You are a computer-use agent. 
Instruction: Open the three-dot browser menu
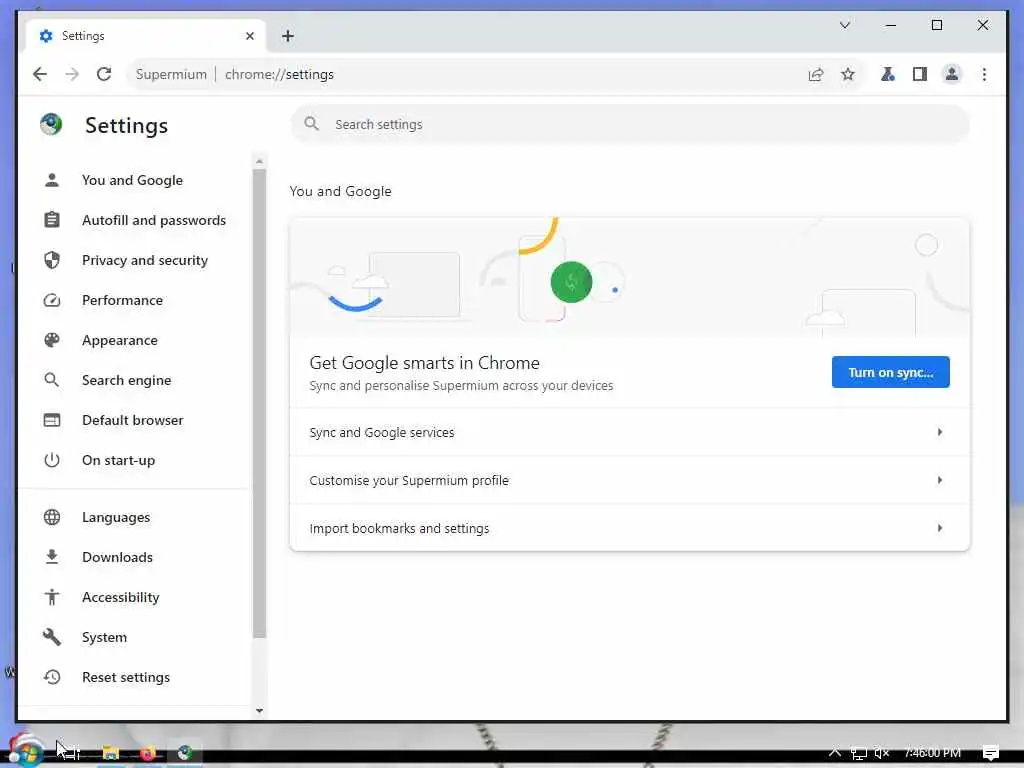click(984, 74)
